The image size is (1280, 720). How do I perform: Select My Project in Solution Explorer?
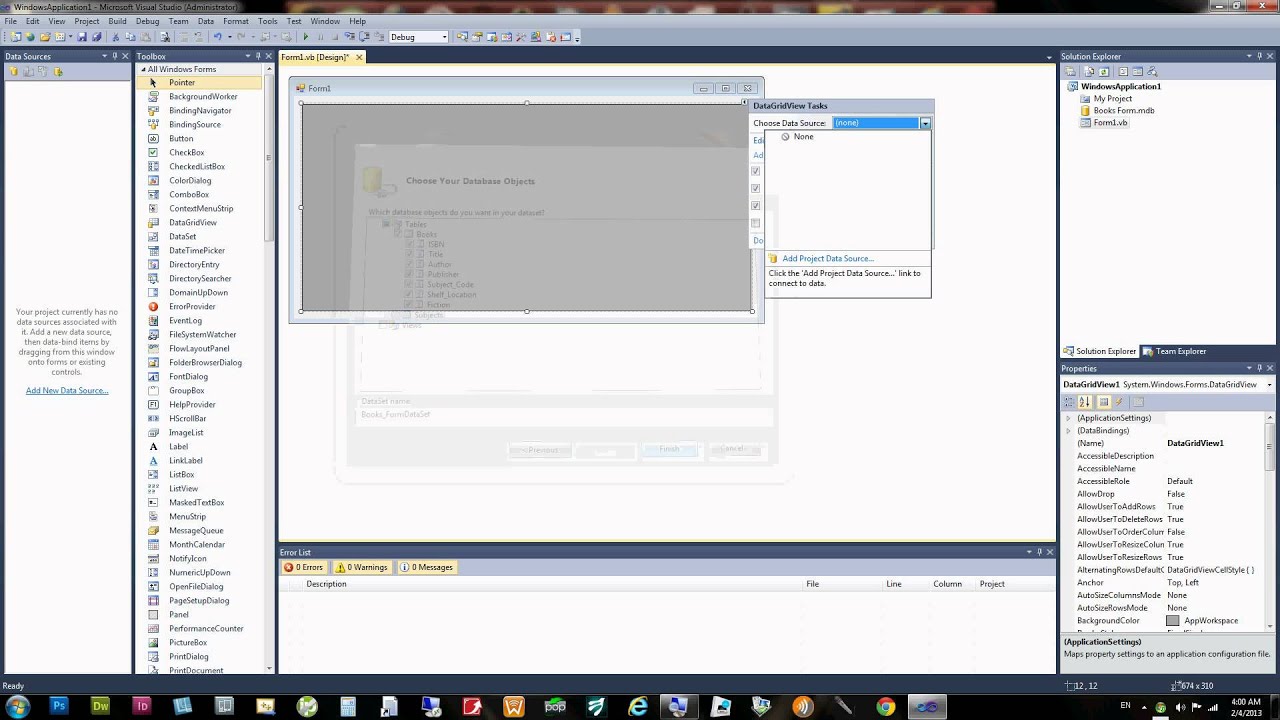pos(1112,99)
